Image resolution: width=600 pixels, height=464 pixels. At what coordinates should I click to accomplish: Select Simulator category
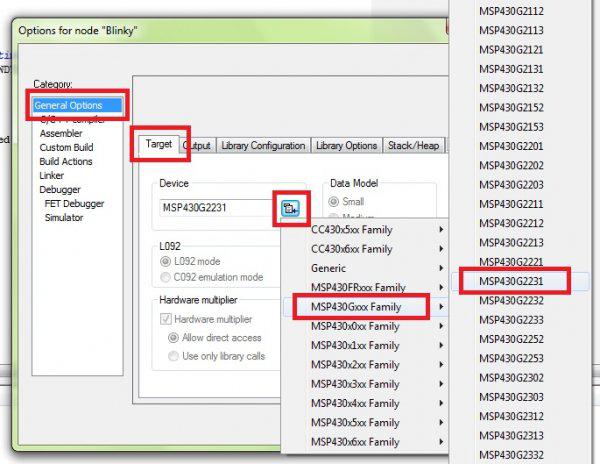coord(64,218)
